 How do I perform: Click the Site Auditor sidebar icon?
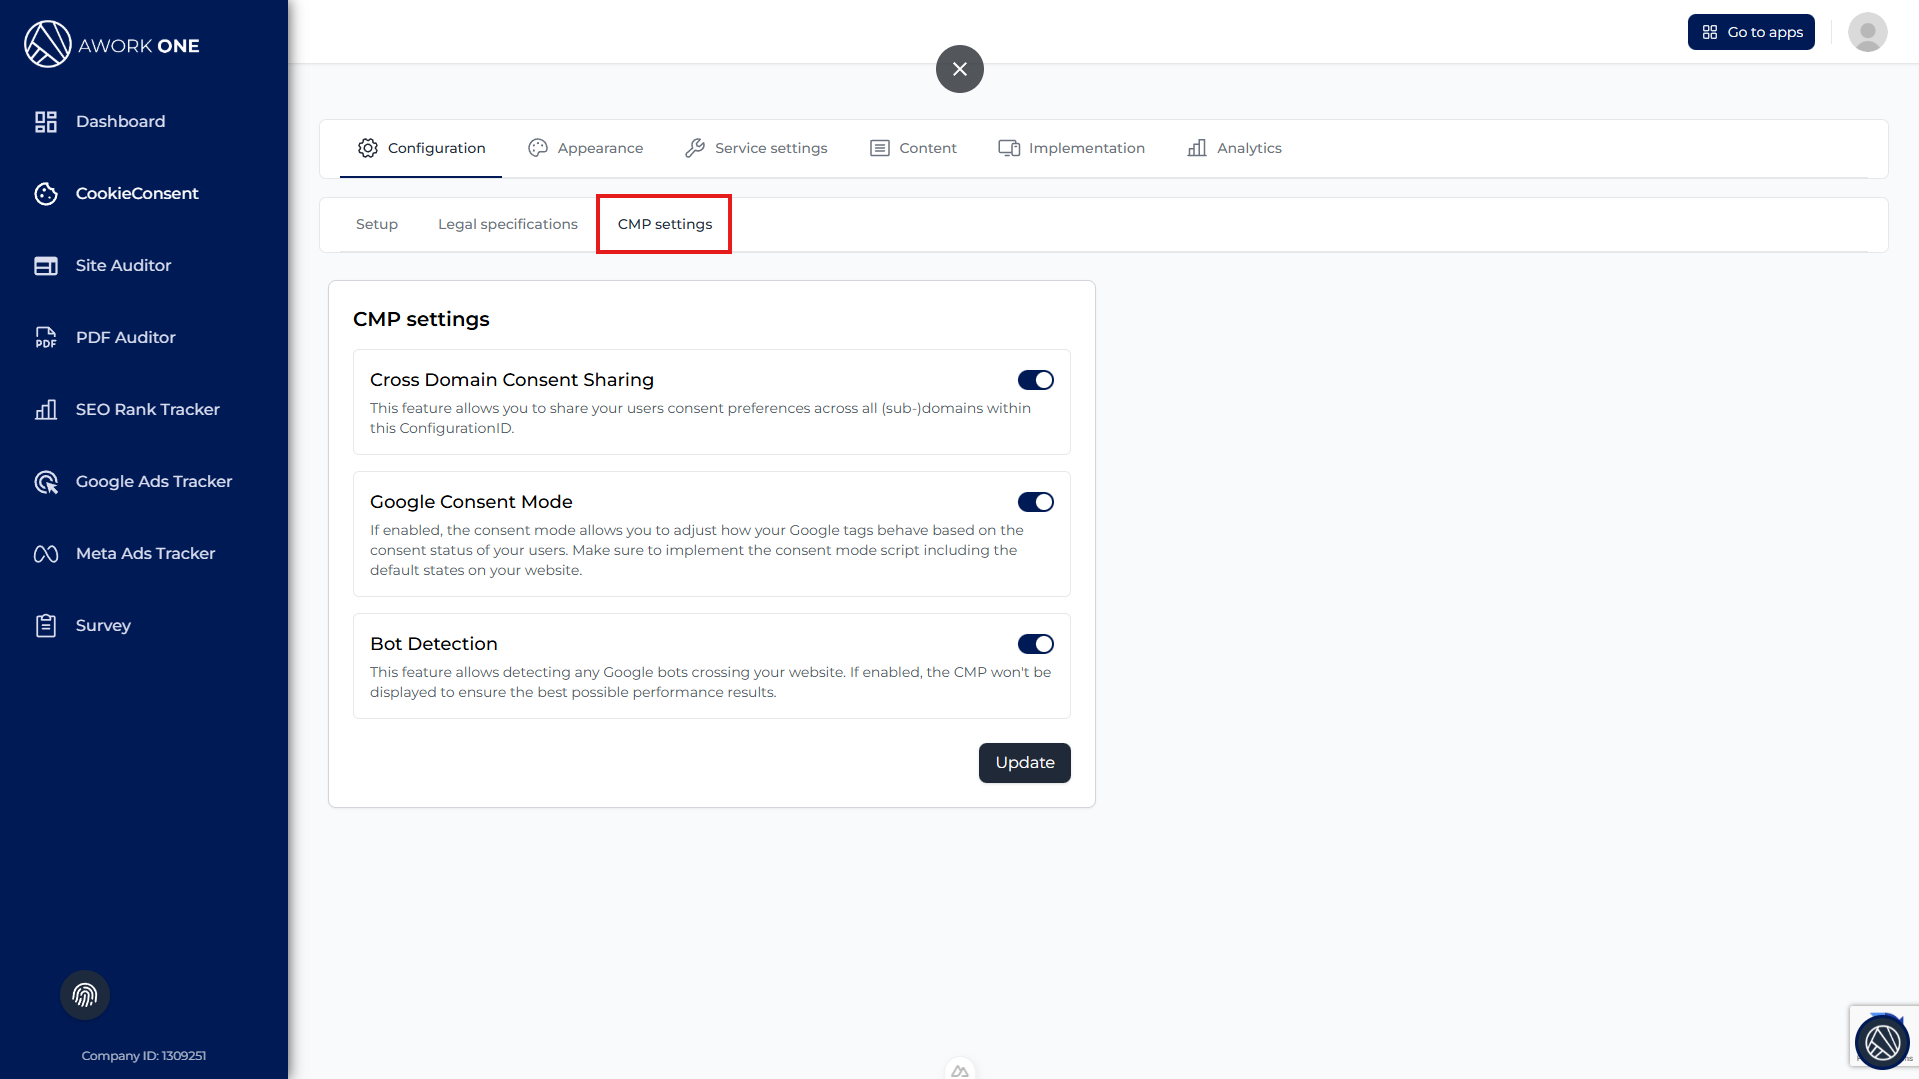point(46,266)
